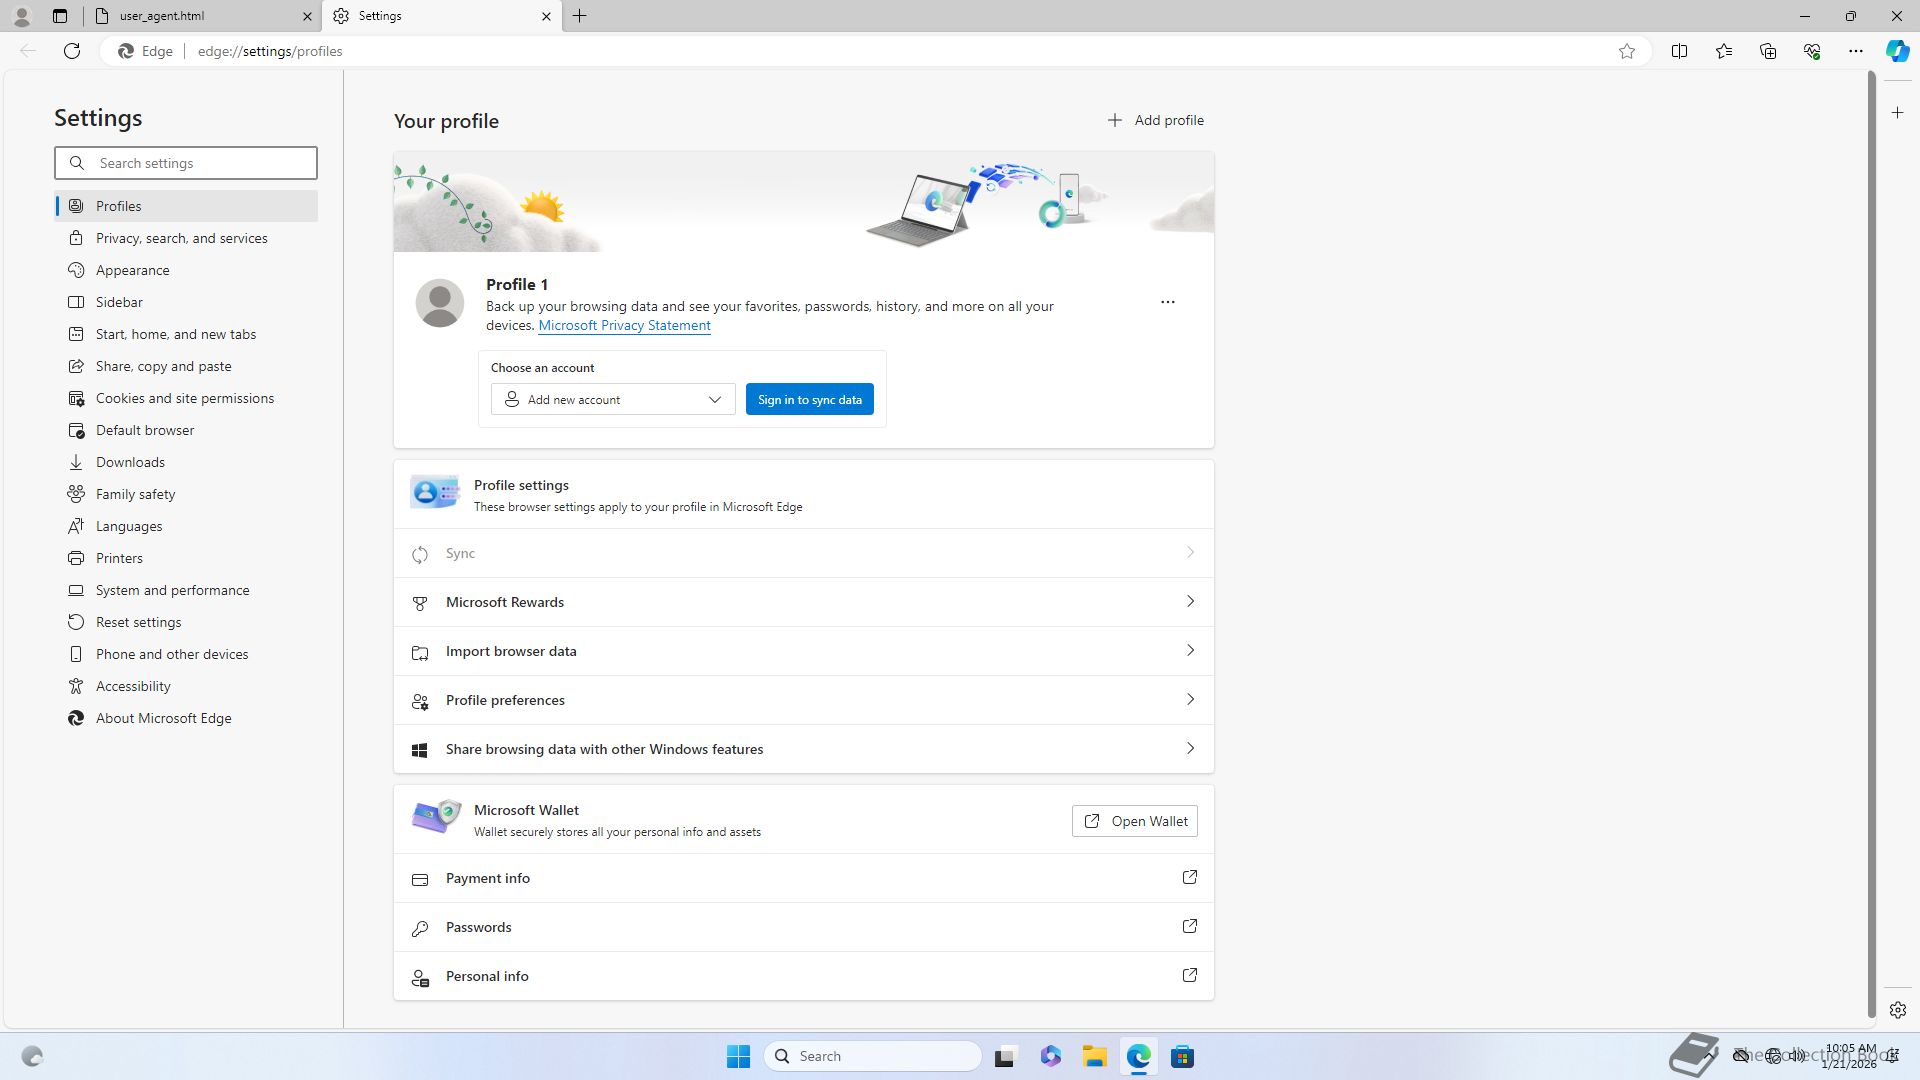Click the Open Wallet button
1920x1080 pixels.
point(1134,821)
